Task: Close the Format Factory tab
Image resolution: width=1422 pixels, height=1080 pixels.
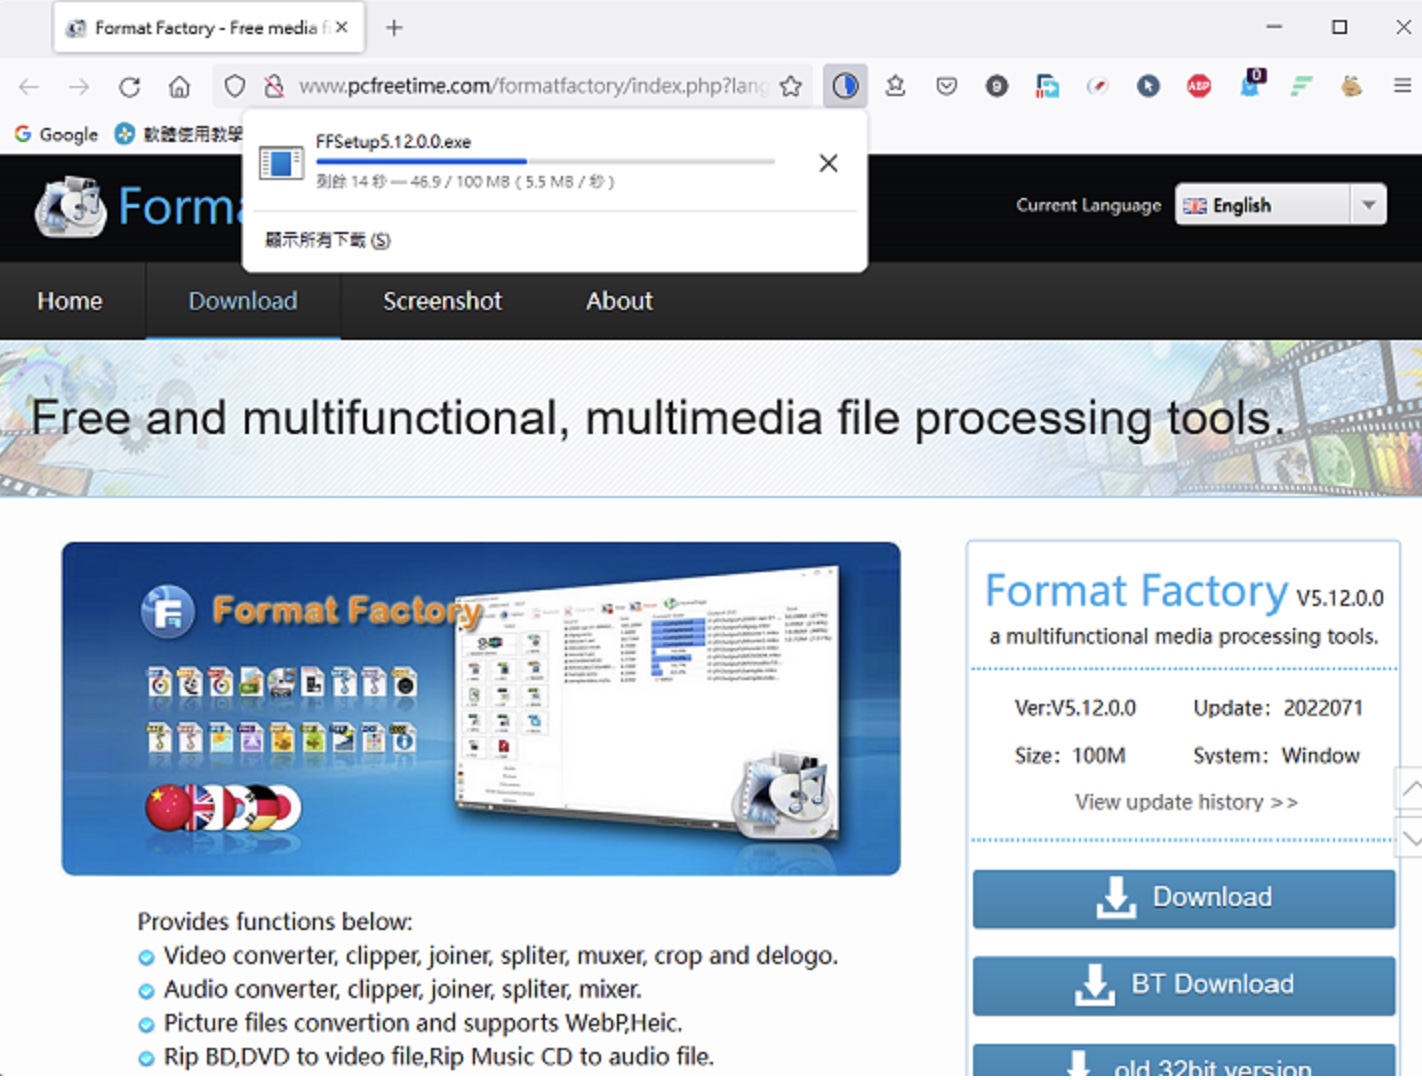Action: 342,28
